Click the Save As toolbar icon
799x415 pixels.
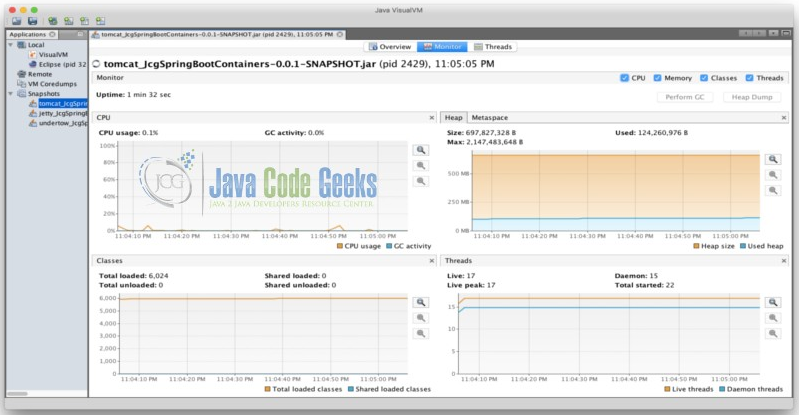coord(33,21)
